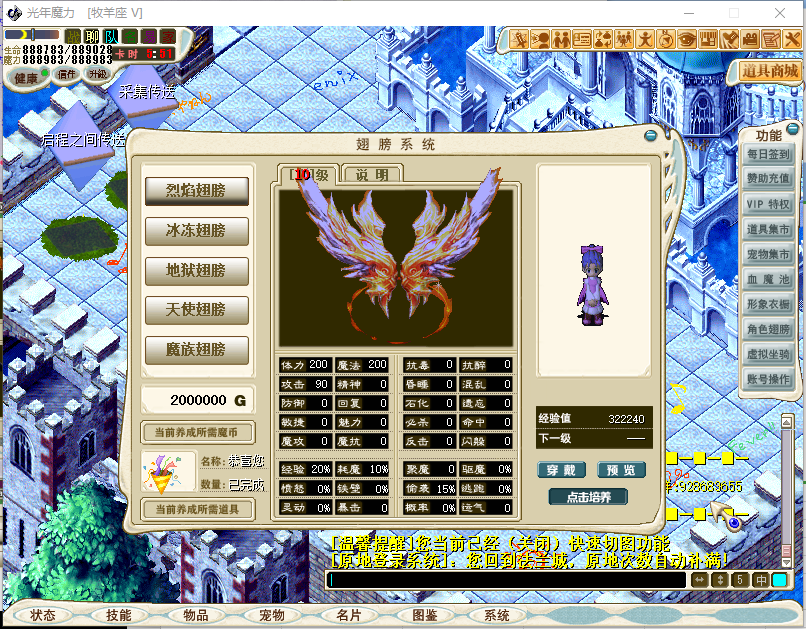Click the pointing-figure icon in the top toolbar

point(519,39)
